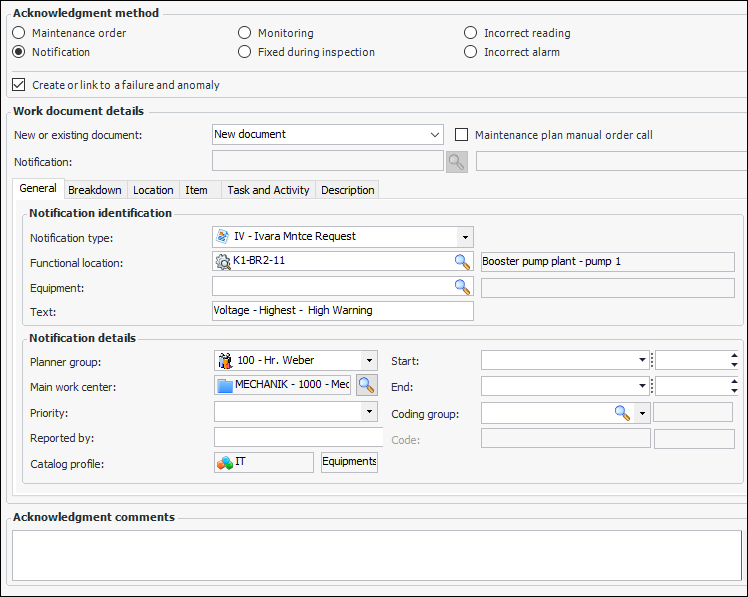Choose the Fixed during inspection option
The image size is (748, 597).
[x=245, y=52]
